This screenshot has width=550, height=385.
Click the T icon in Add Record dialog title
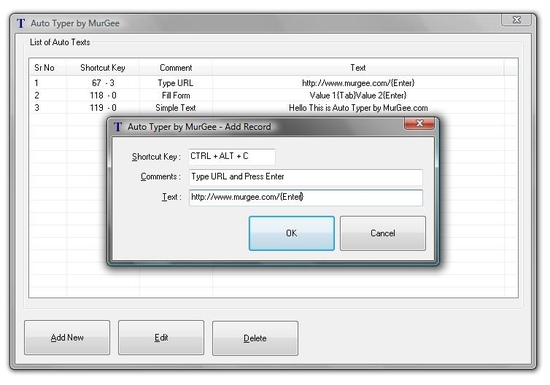click(x=118, y=127)
